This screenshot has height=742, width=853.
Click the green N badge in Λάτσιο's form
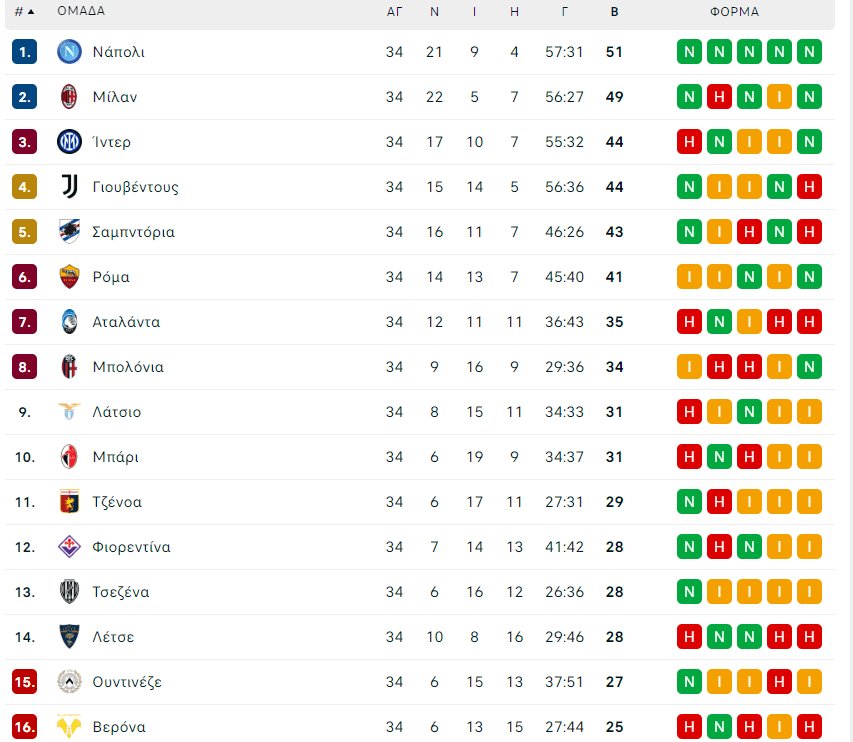749,412
